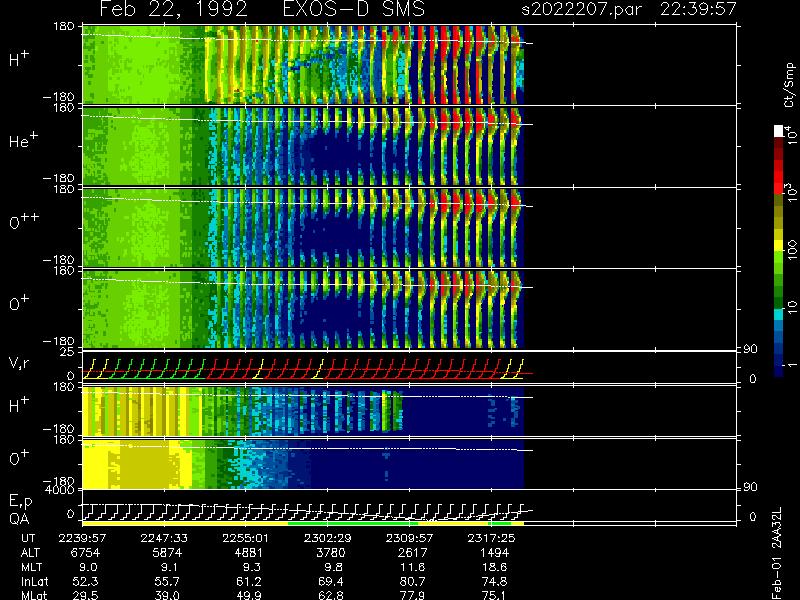Select UT value "2302:29"
800x600 pixels.
(327, 538)
